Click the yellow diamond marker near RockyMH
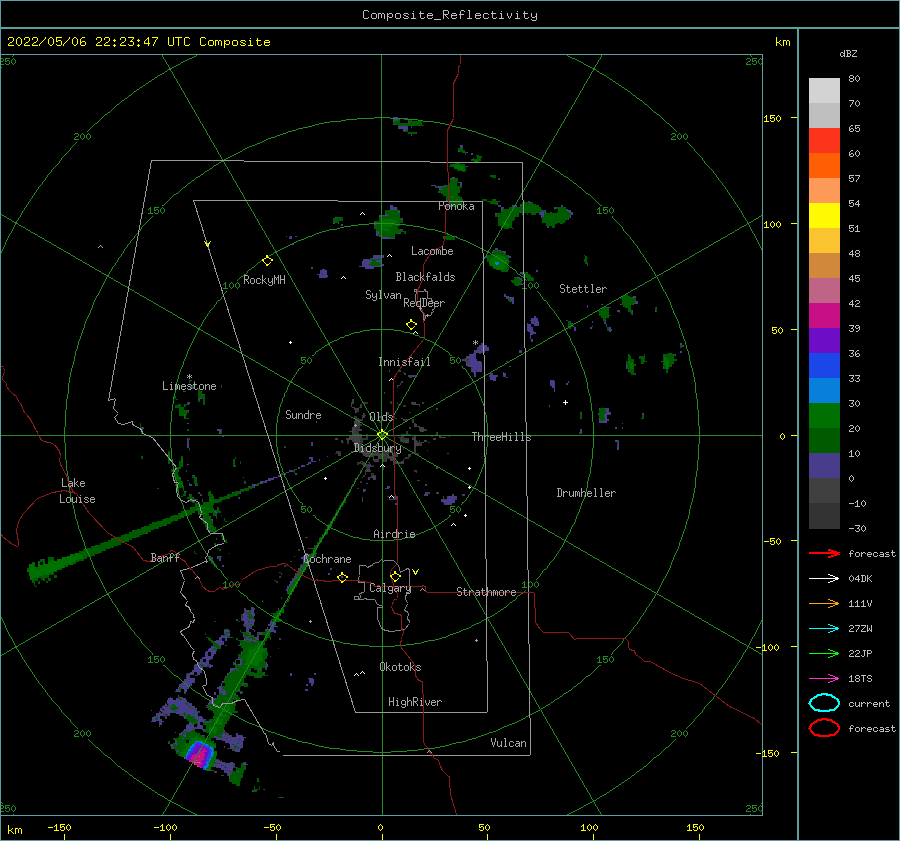Screen dimensions: 900x841 [x=267, y=261]
